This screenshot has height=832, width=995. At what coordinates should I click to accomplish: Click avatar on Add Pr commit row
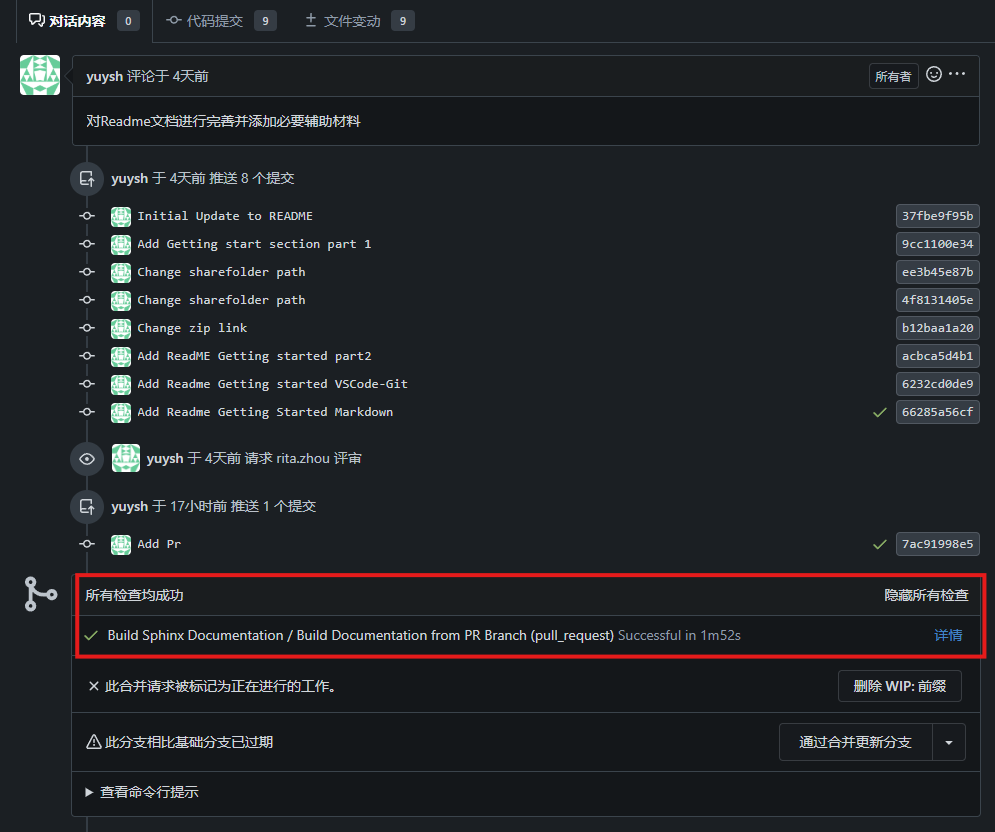[x=121, y=545]
